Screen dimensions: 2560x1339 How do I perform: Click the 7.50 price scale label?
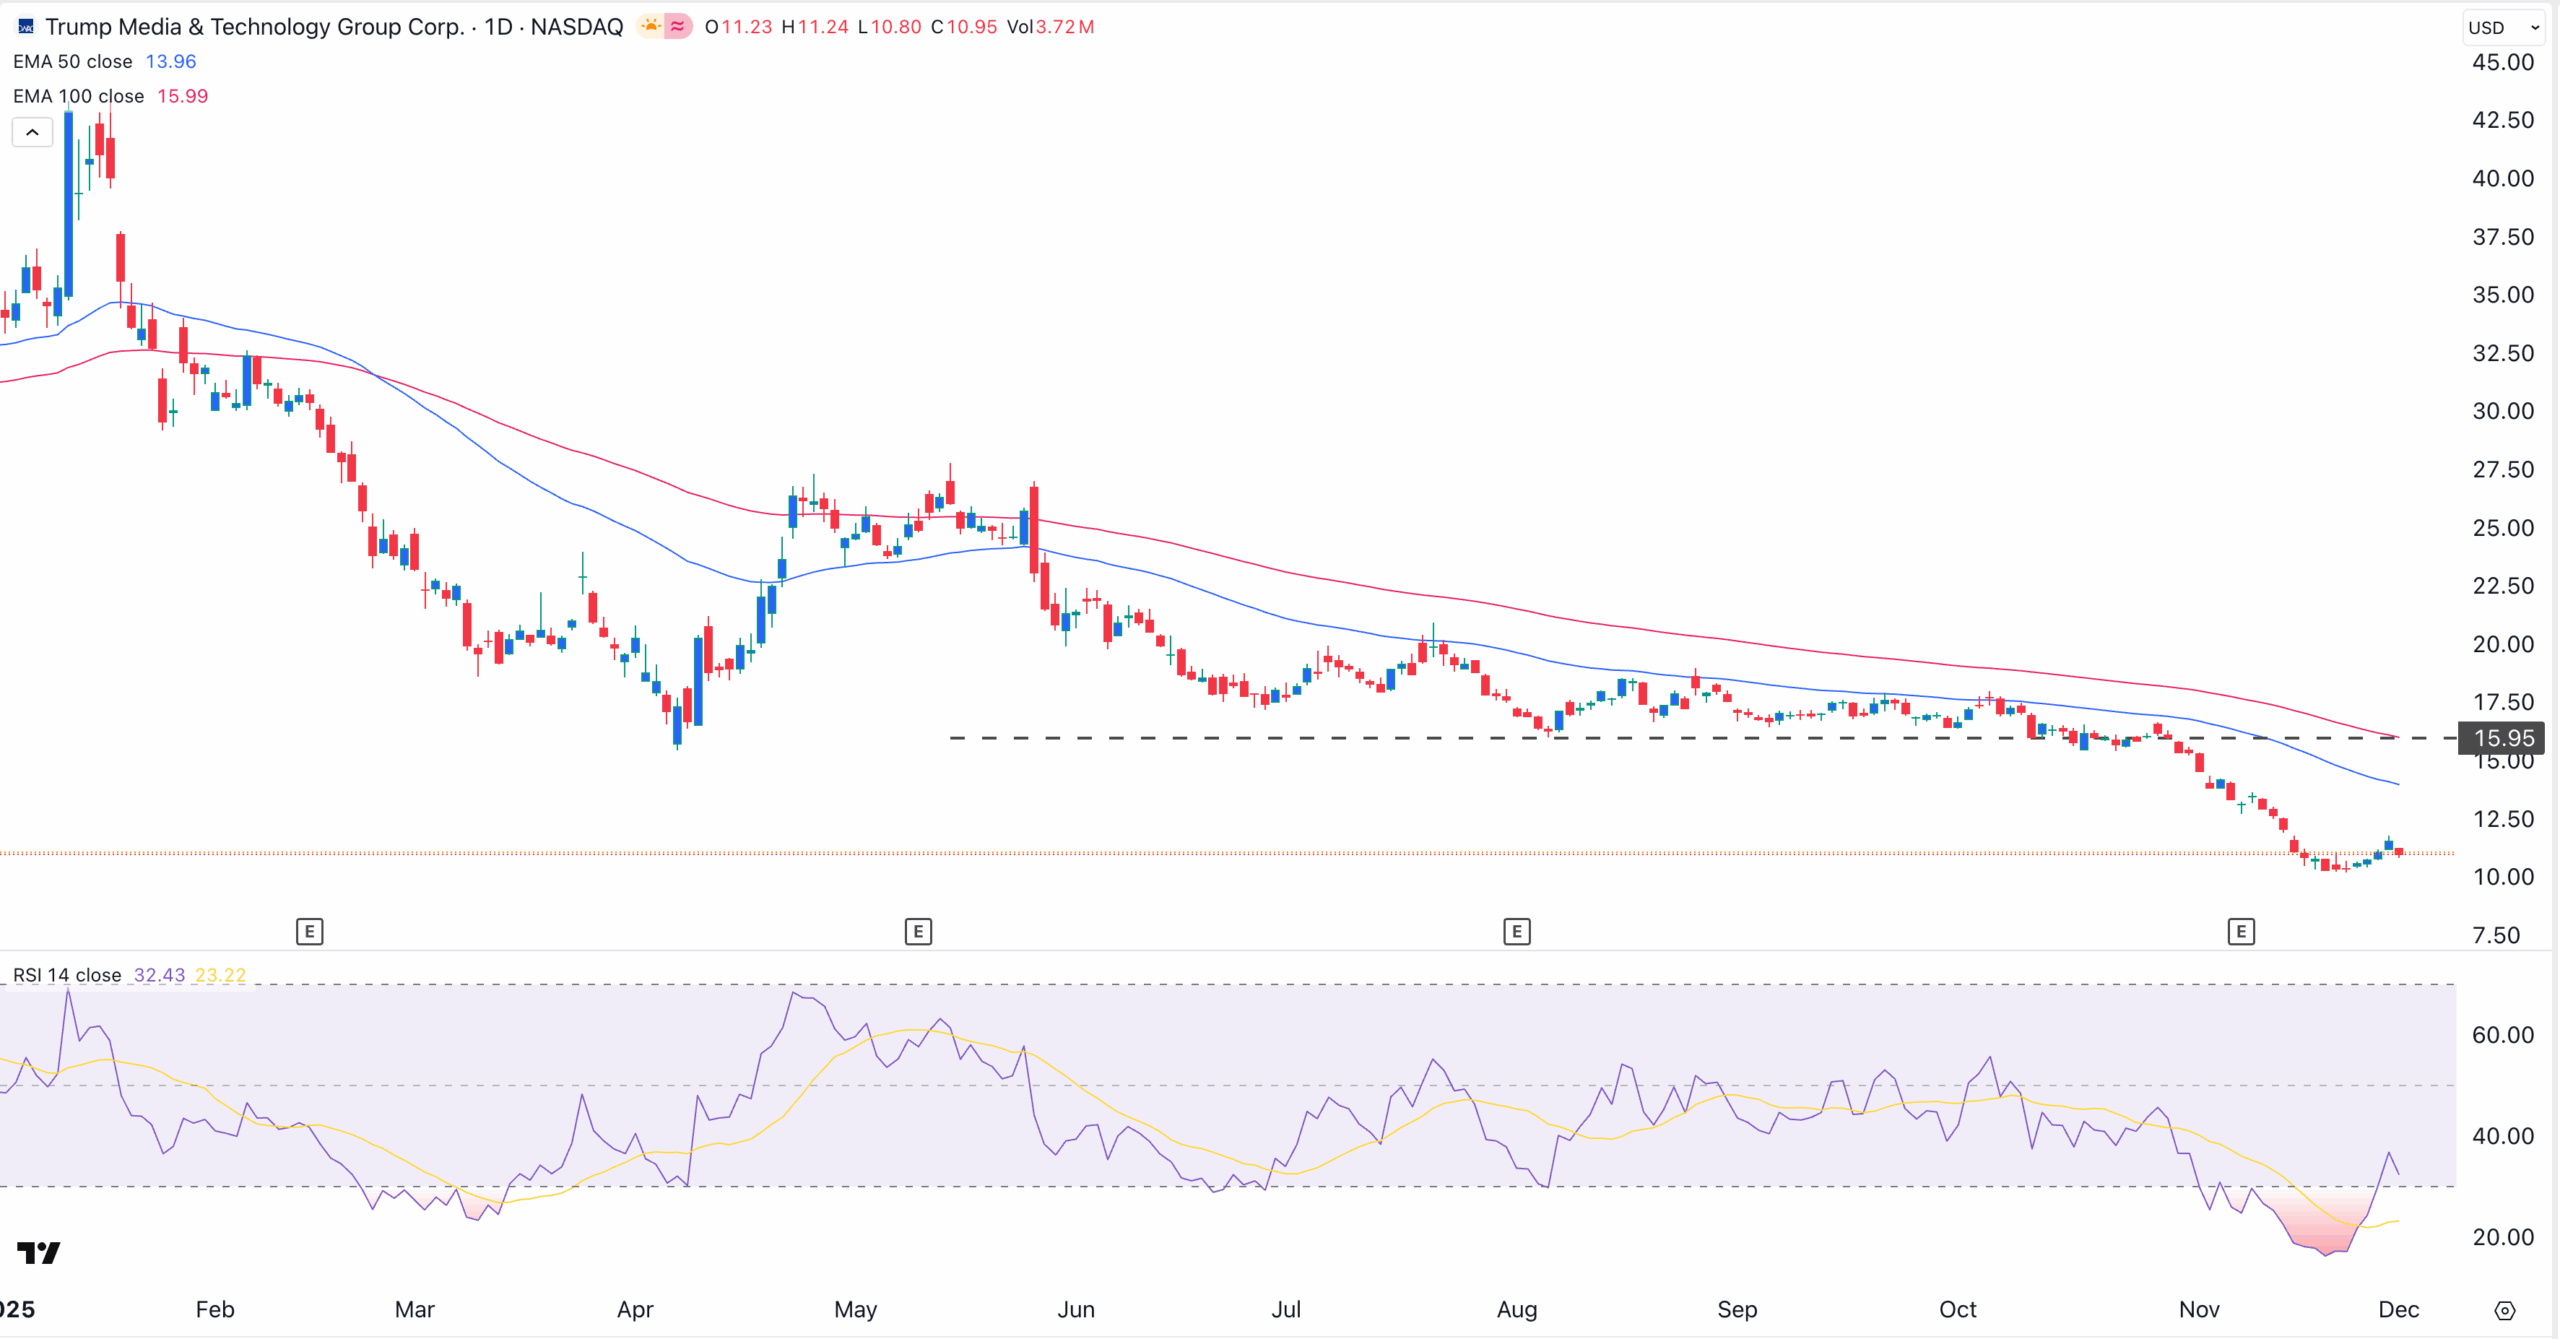coord(2496,935)
